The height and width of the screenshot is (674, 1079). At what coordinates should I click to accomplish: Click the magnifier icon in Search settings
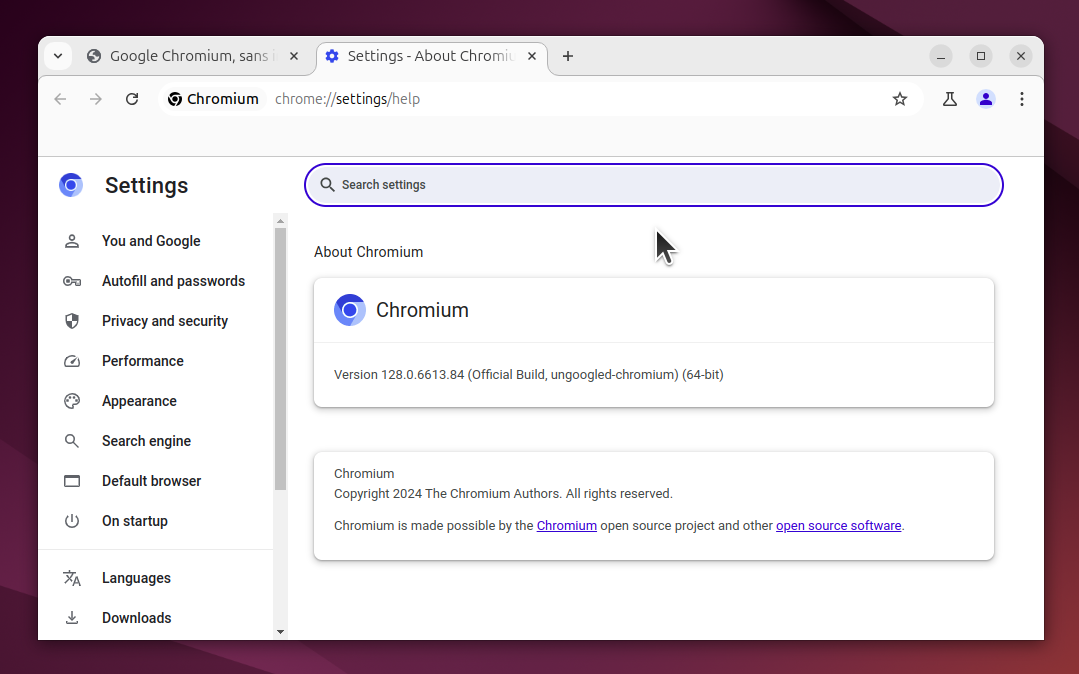coord(328,185)
